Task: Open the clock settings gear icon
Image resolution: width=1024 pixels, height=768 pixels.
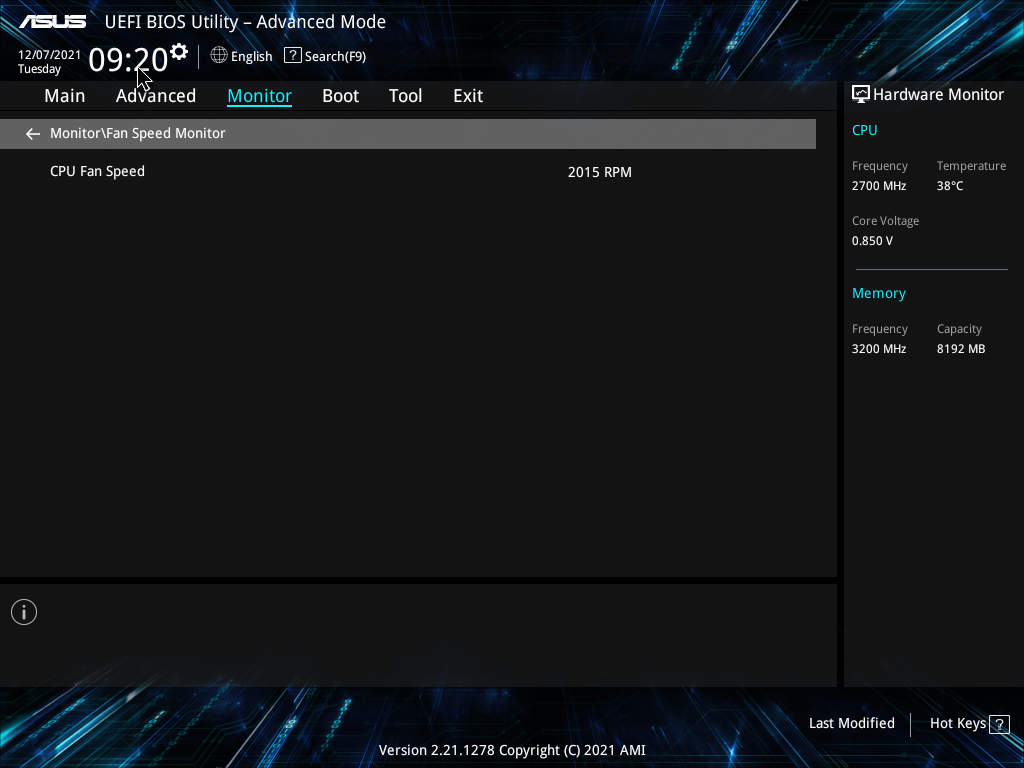Action: coord(179,52)
